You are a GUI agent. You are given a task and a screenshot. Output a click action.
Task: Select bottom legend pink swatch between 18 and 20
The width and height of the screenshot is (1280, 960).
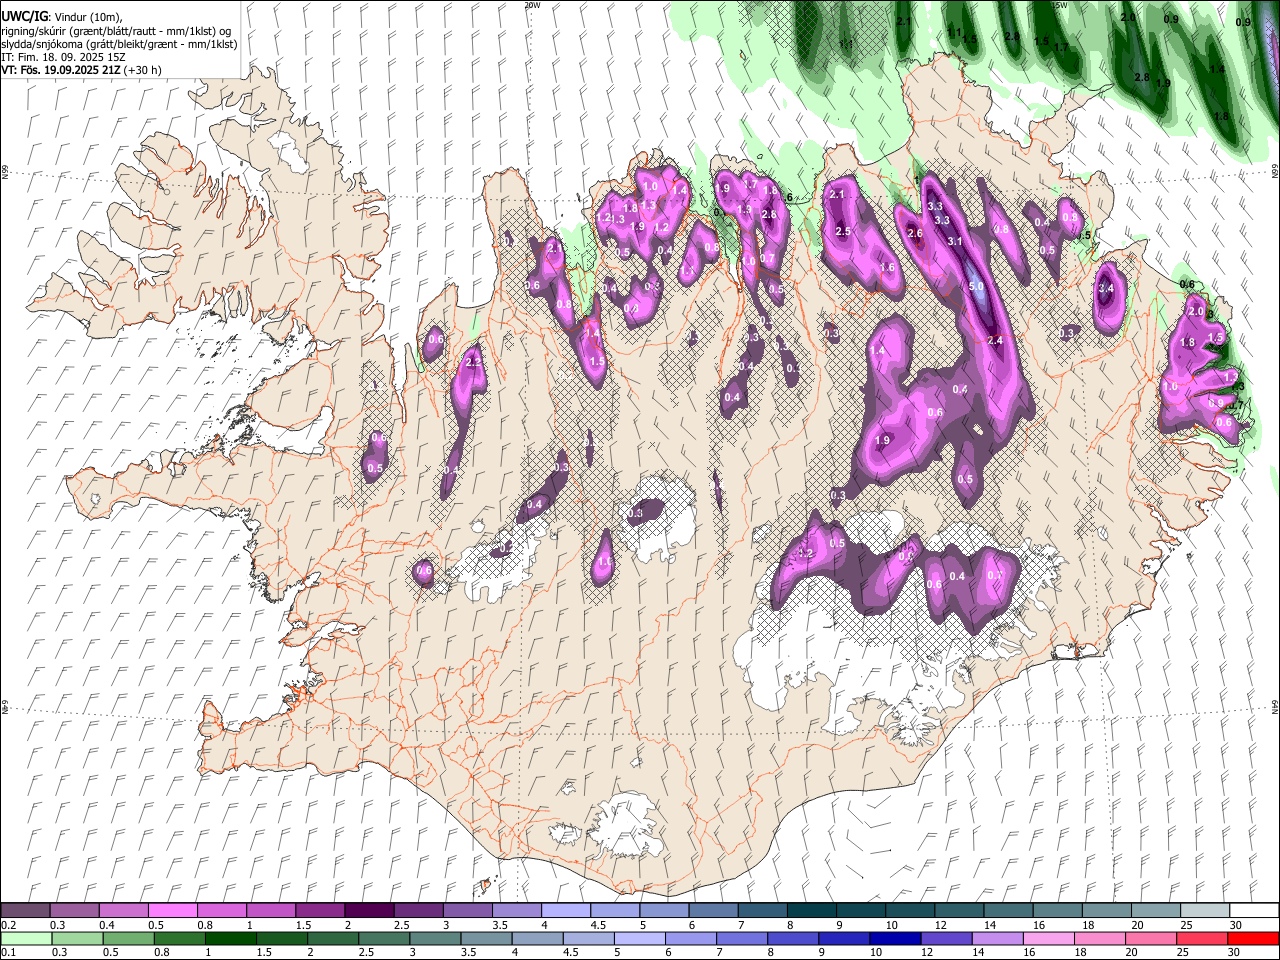click(x=1098, y=938)
